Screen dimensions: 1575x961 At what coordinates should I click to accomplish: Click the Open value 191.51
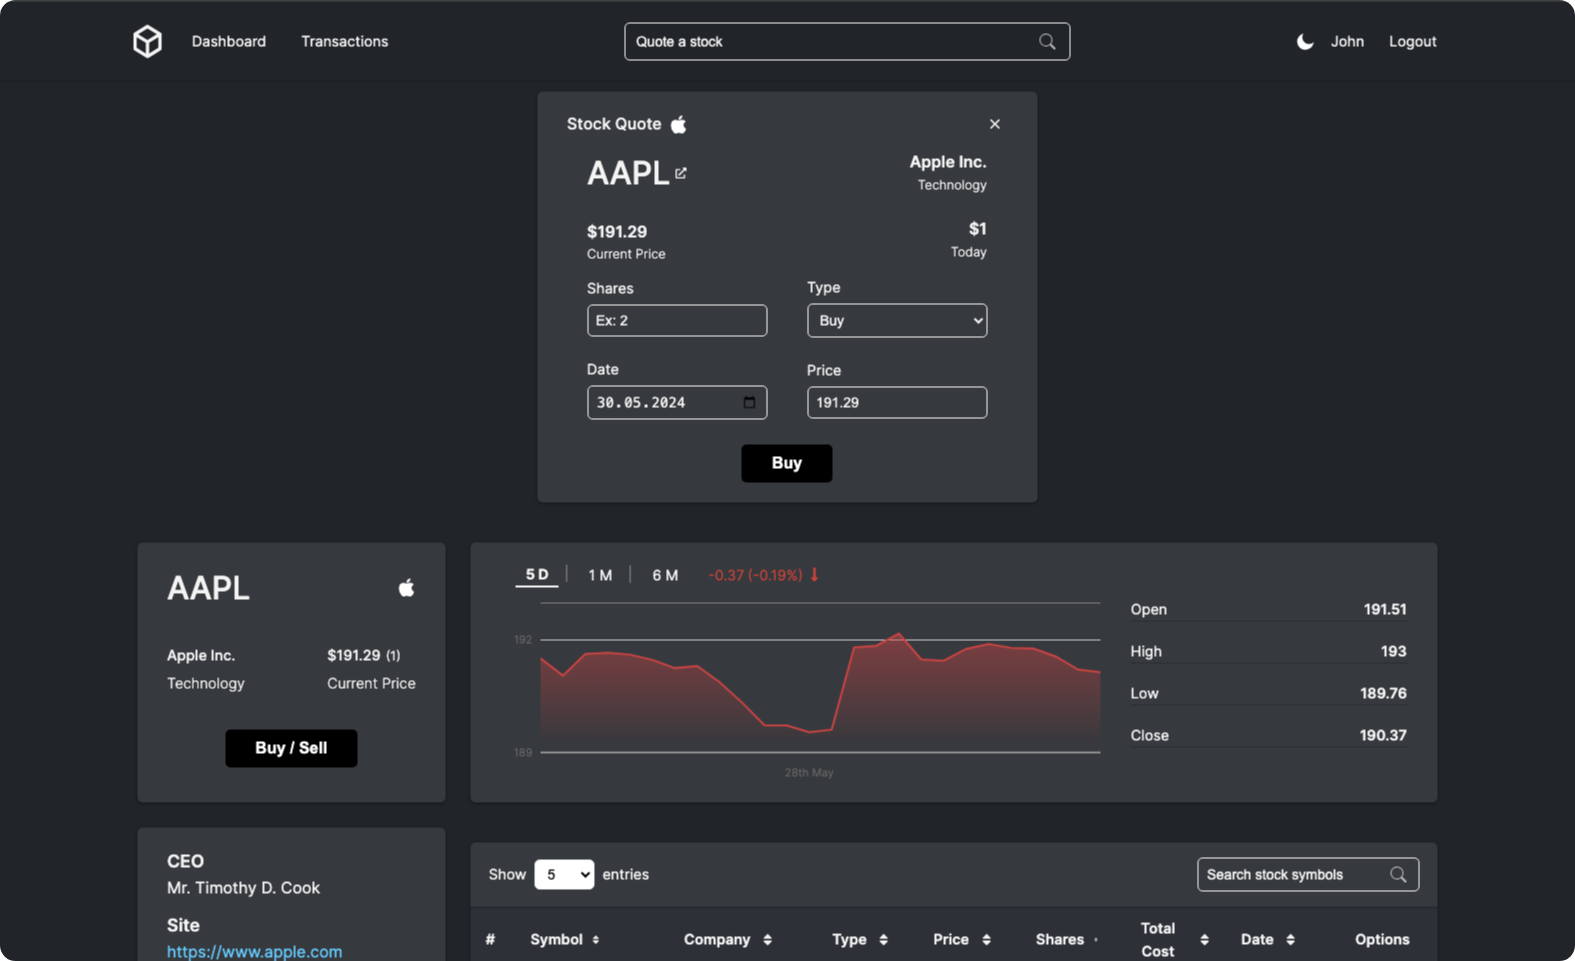1385,609
